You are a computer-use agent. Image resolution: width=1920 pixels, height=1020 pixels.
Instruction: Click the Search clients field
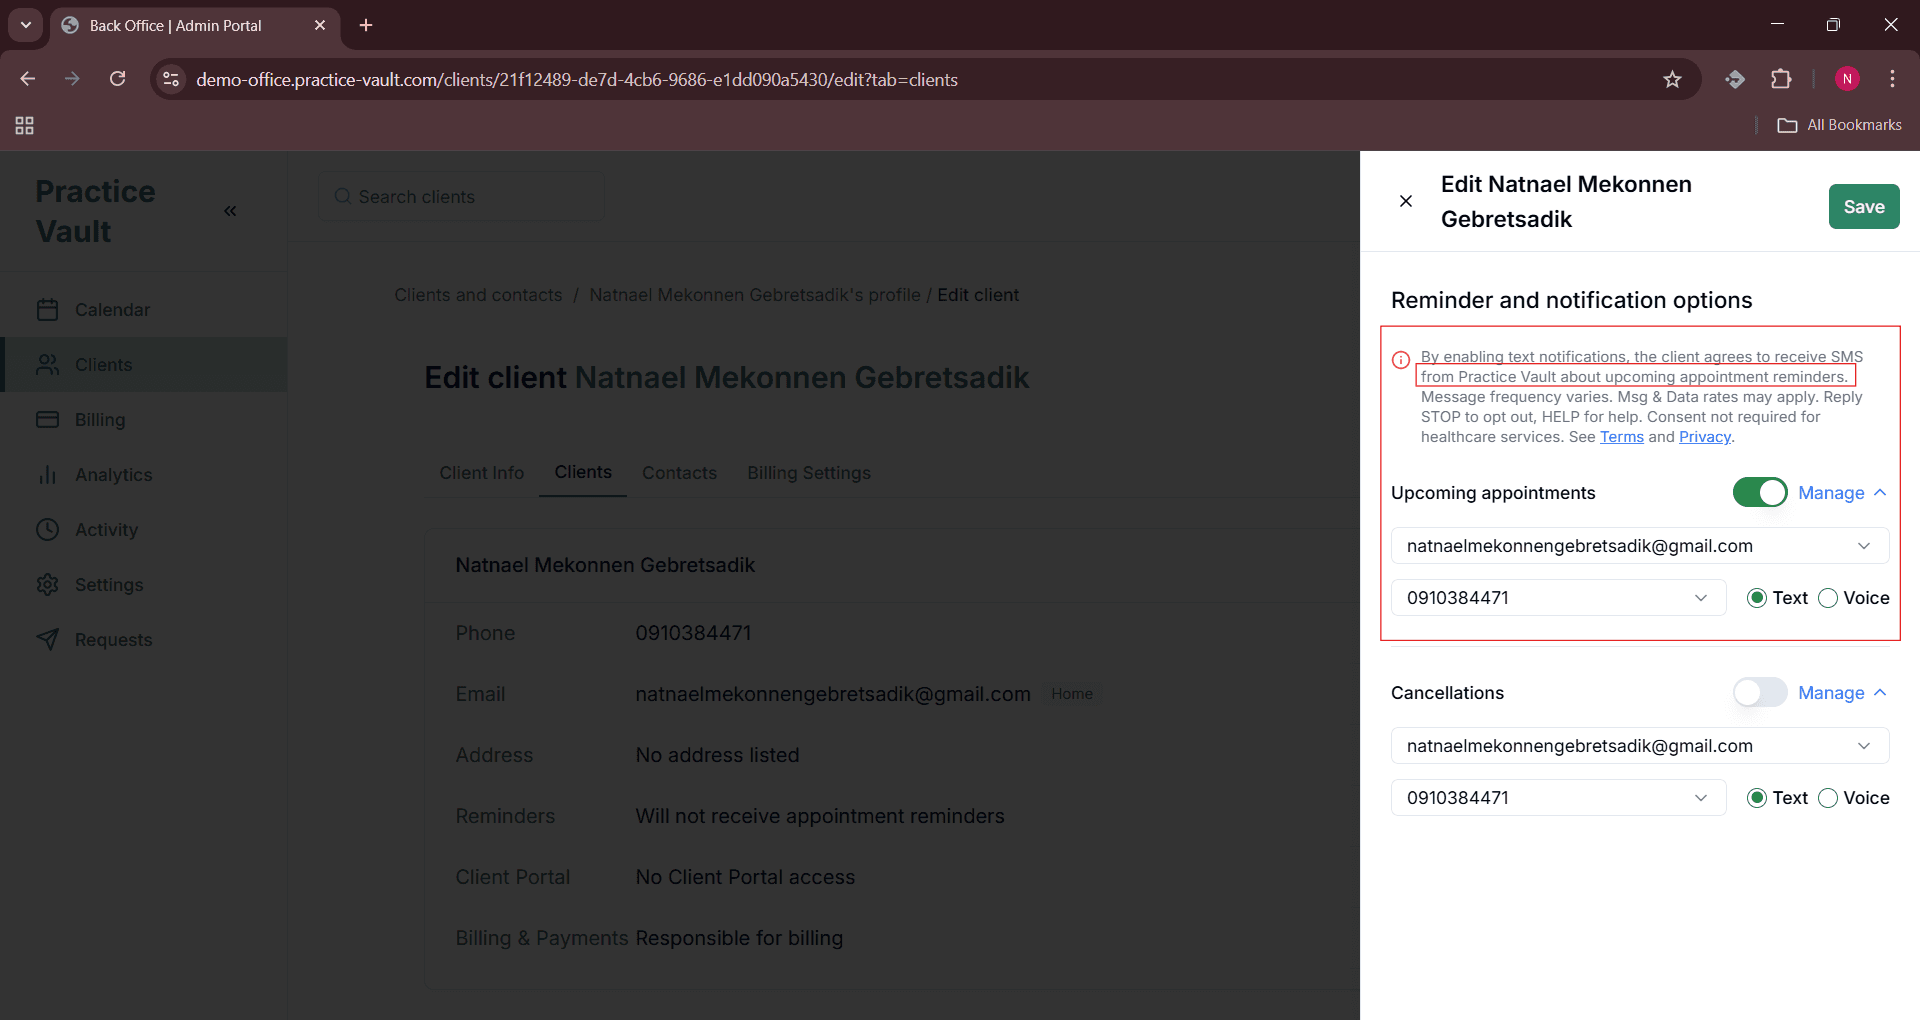pyautogui.click(x=462, y=196)
